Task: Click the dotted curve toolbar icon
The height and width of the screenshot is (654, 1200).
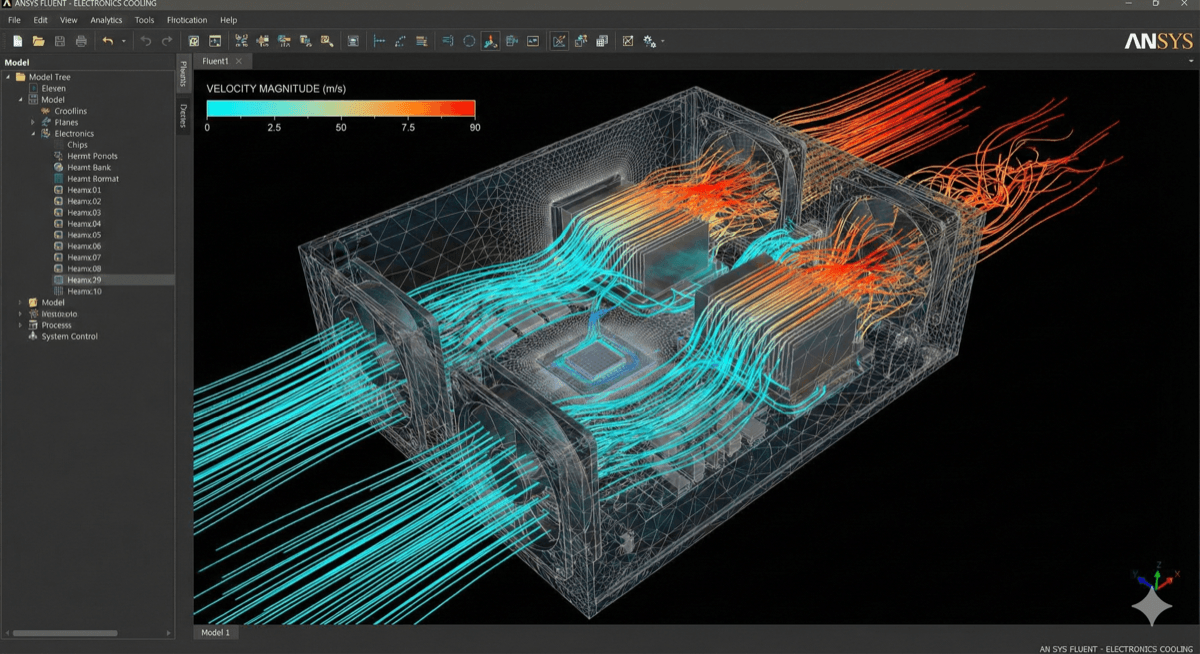Action: coord(400,41)
